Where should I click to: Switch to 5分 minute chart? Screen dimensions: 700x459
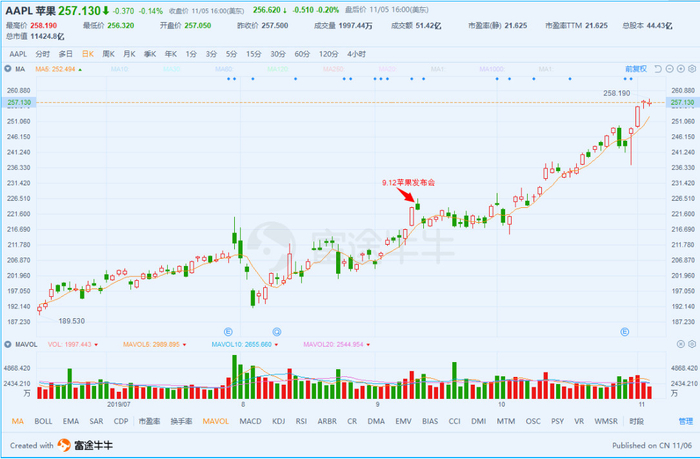(231, 54)
